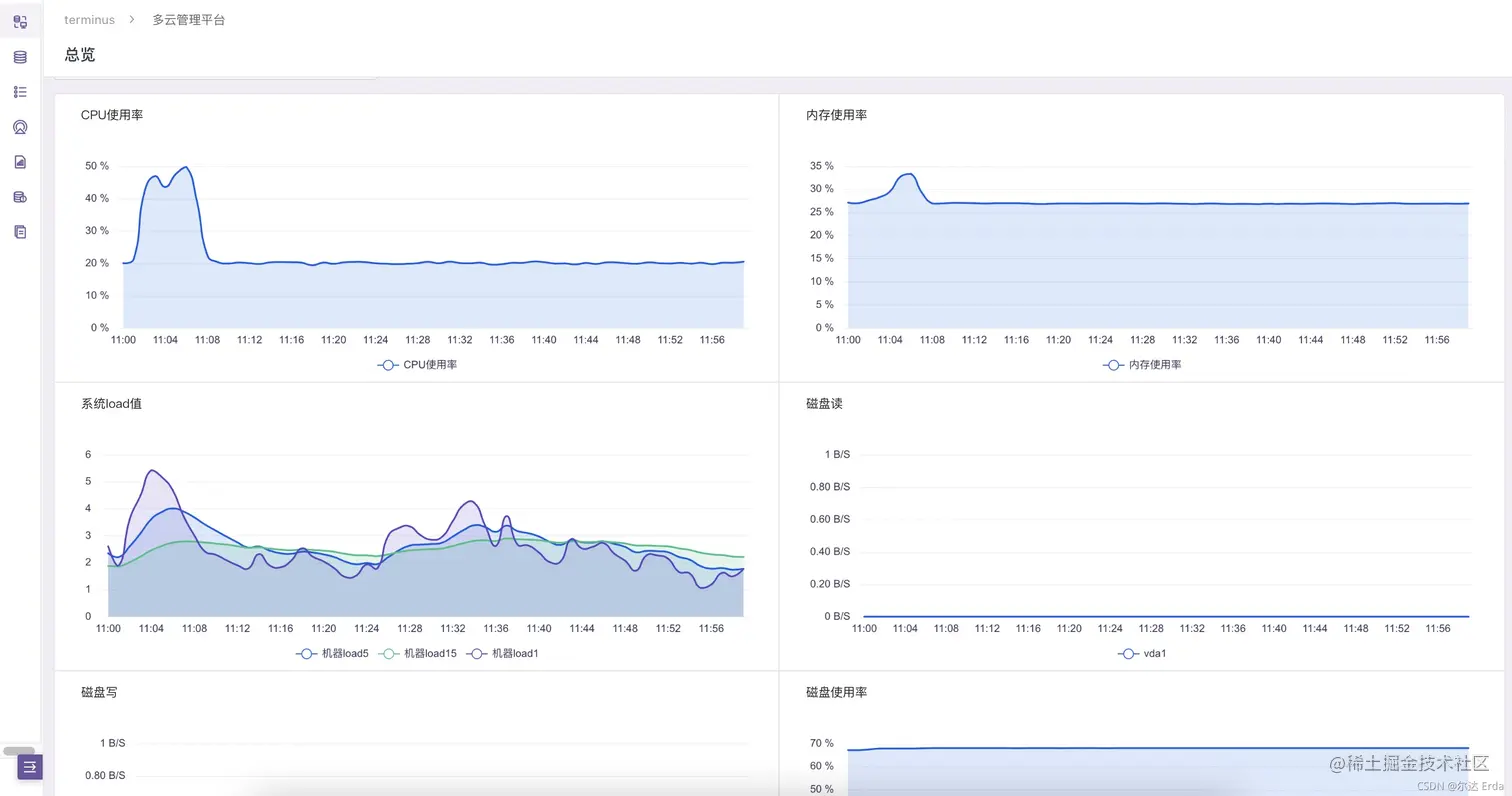Open the database alert sidebar icon
1512x796 pixels.
(x=20, y=197)
